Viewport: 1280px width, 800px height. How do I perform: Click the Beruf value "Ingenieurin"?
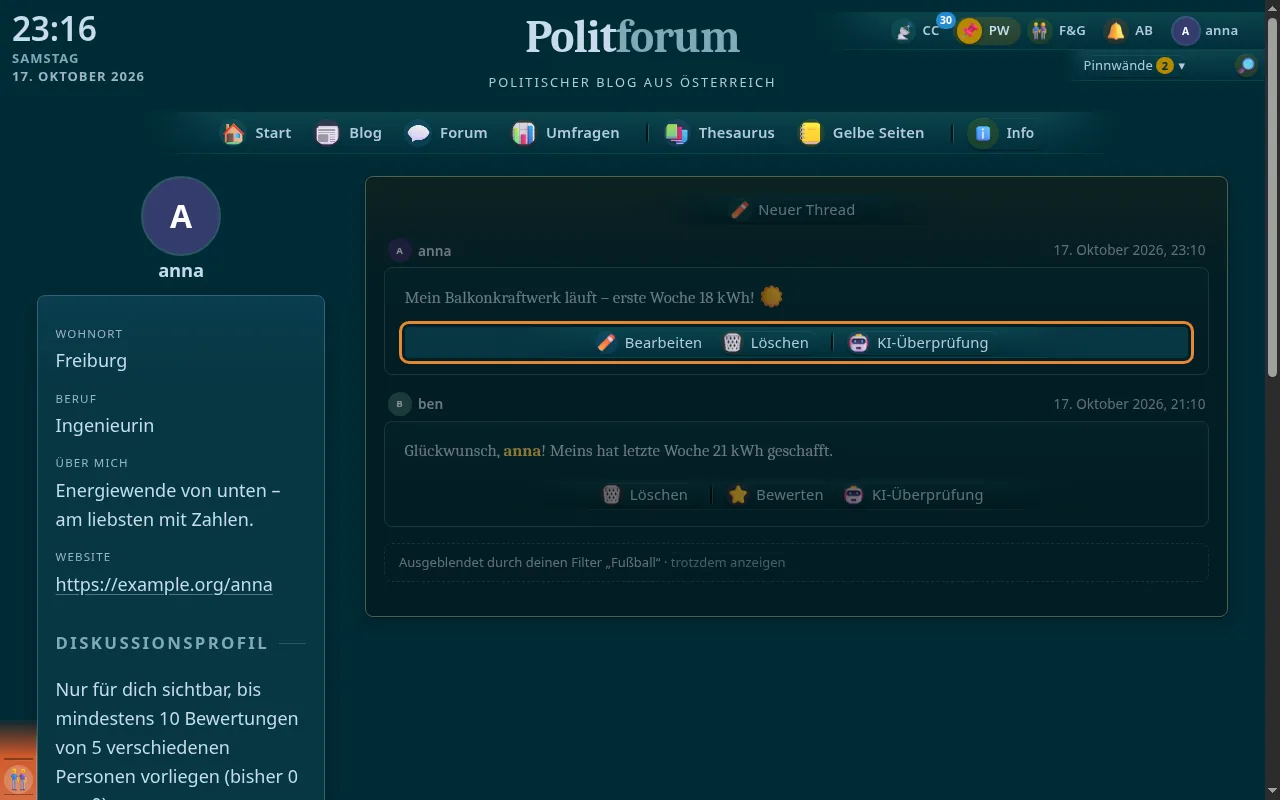point(105,426)
